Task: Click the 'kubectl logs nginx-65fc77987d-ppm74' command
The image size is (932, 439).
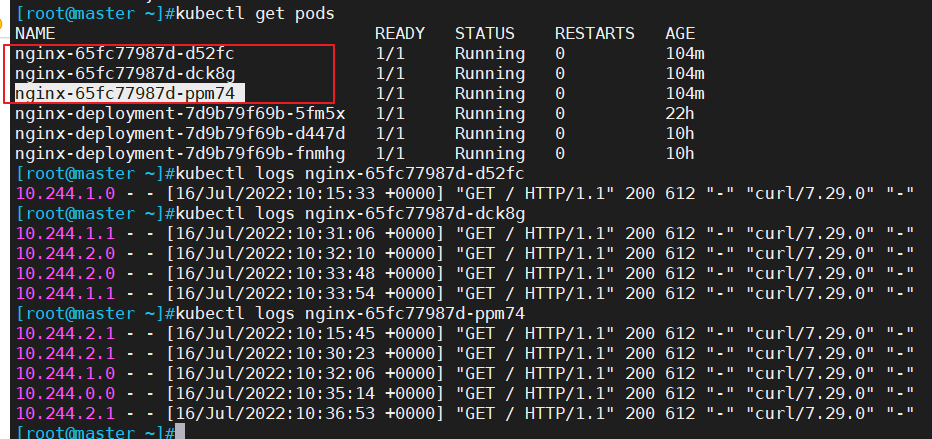Action: pyautogui.click(x=350, y=313)
